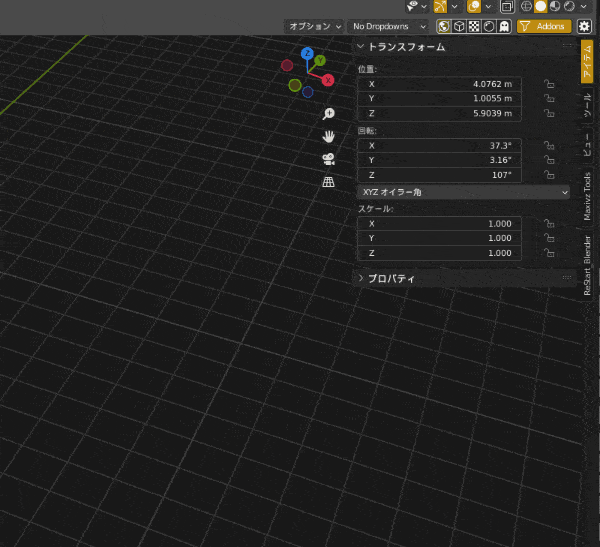Click the sphere material icon button
This screenshot has height=547, width=600.
point(489,26)
